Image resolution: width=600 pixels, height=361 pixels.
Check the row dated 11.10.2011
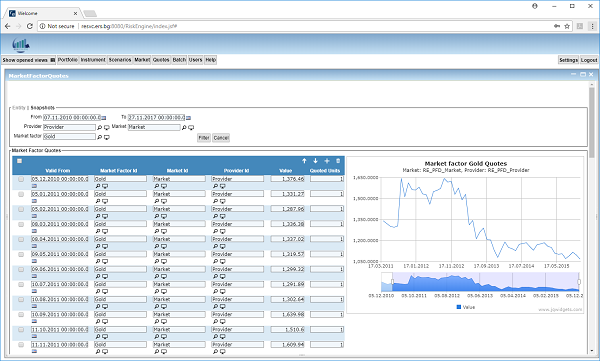21,329
